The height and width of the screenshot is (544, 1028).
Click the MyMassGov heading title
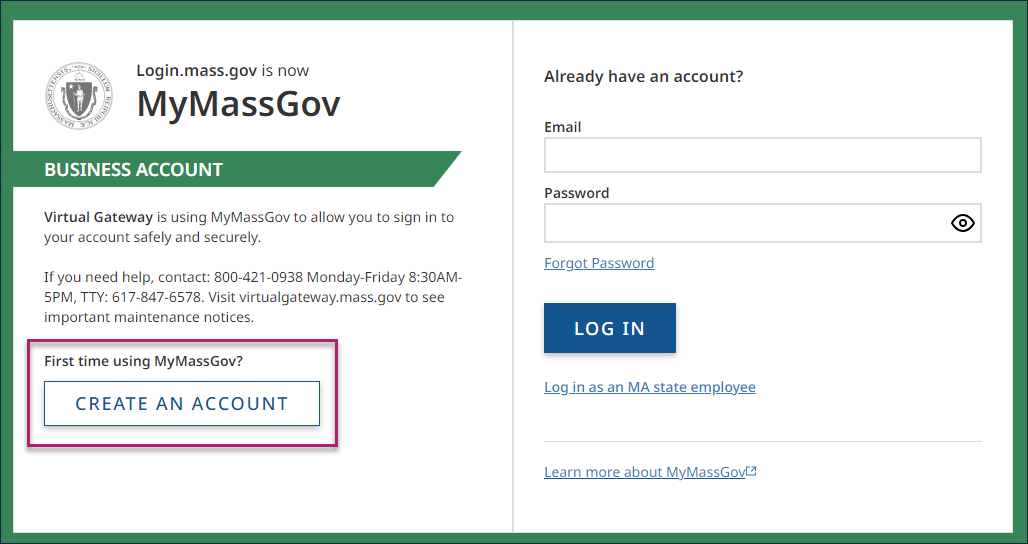coord(238,103)
